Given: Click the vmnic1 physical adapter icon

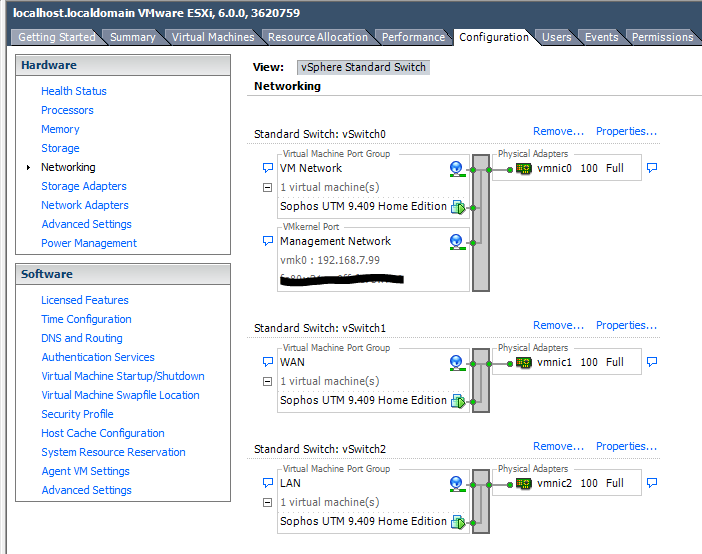Looking at the screenshot, I should tap(523, 362).
